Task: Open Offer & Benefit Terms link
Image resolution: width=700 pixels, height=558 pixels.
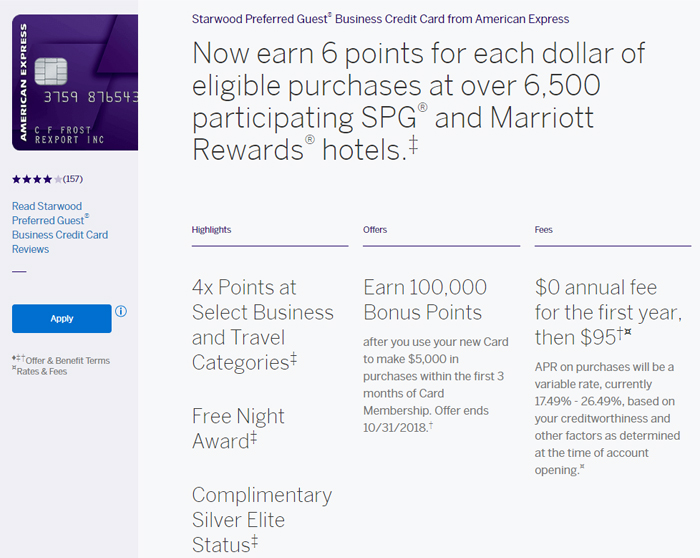Action: (67, 360)
